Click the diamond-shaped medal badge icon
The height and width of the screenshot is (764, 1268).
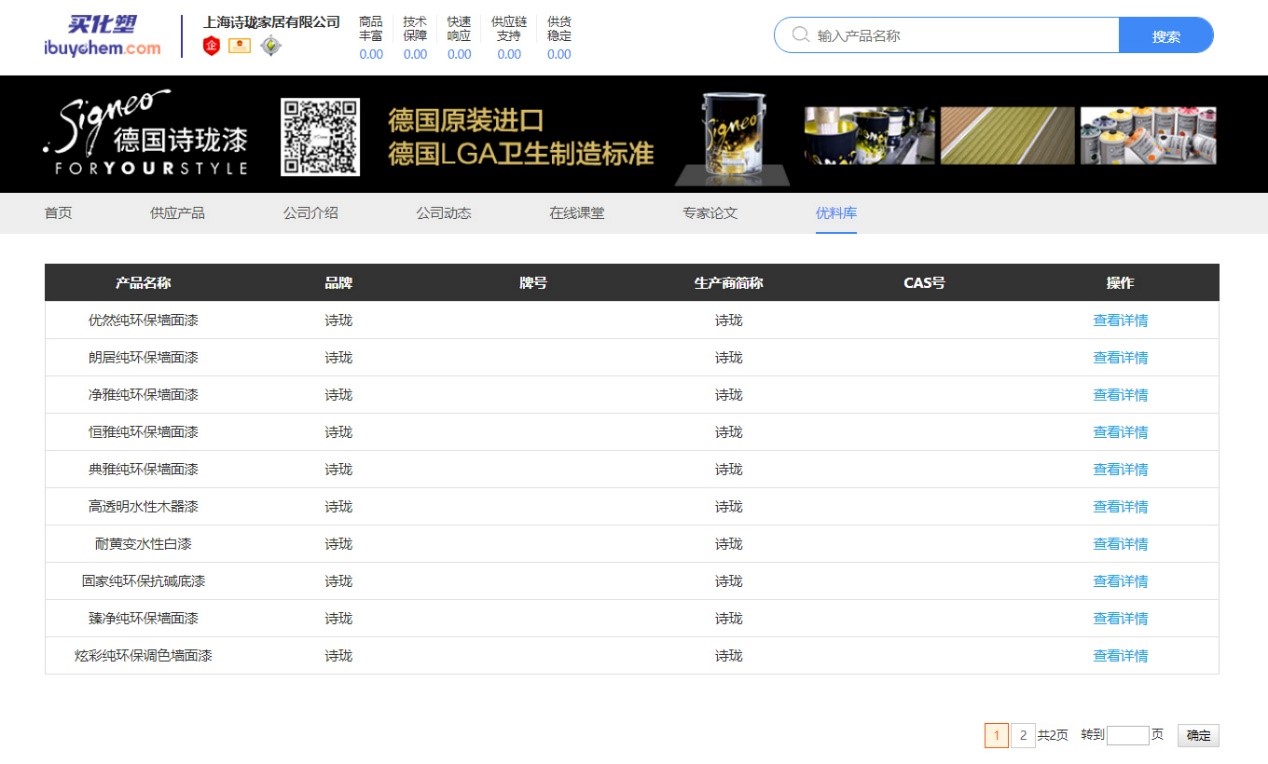271,46
